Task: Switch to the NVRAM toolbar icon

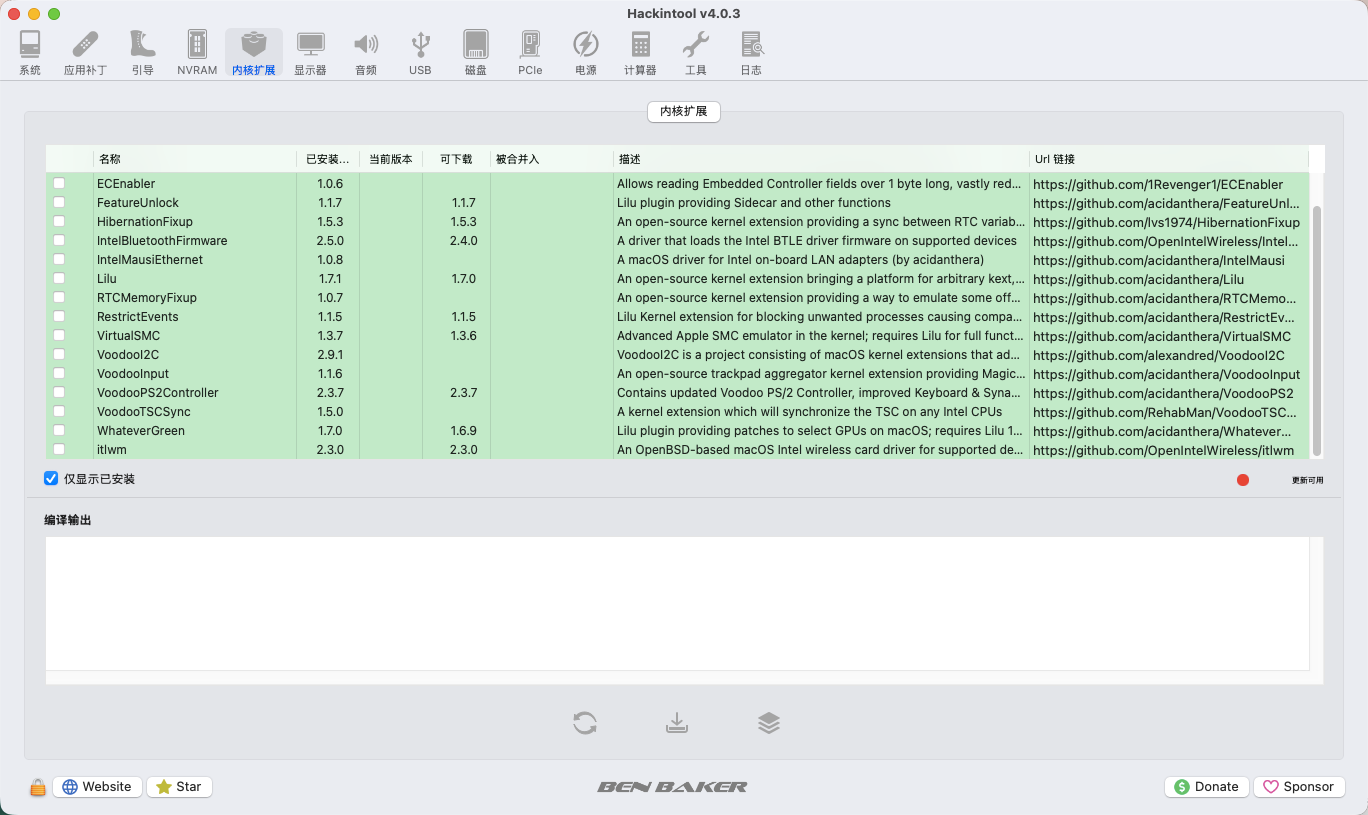Action: click(x=197, y=53)
